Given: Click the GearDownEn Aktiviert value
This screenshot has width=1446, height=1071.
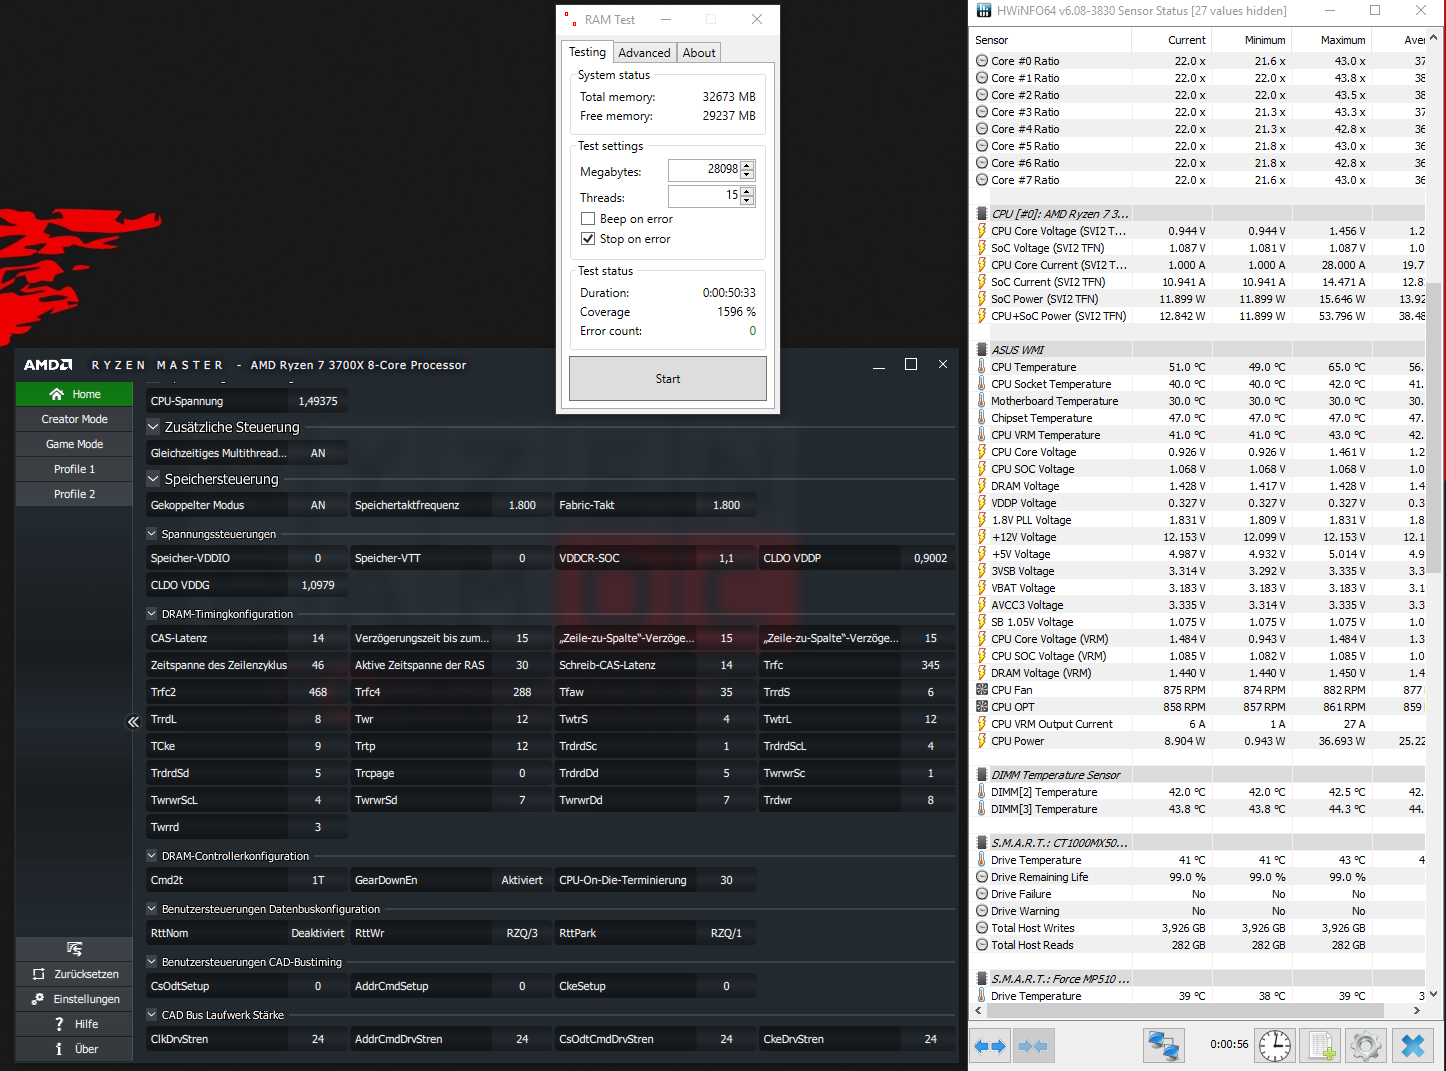Looking at the screenshot, I should point(522,880).
